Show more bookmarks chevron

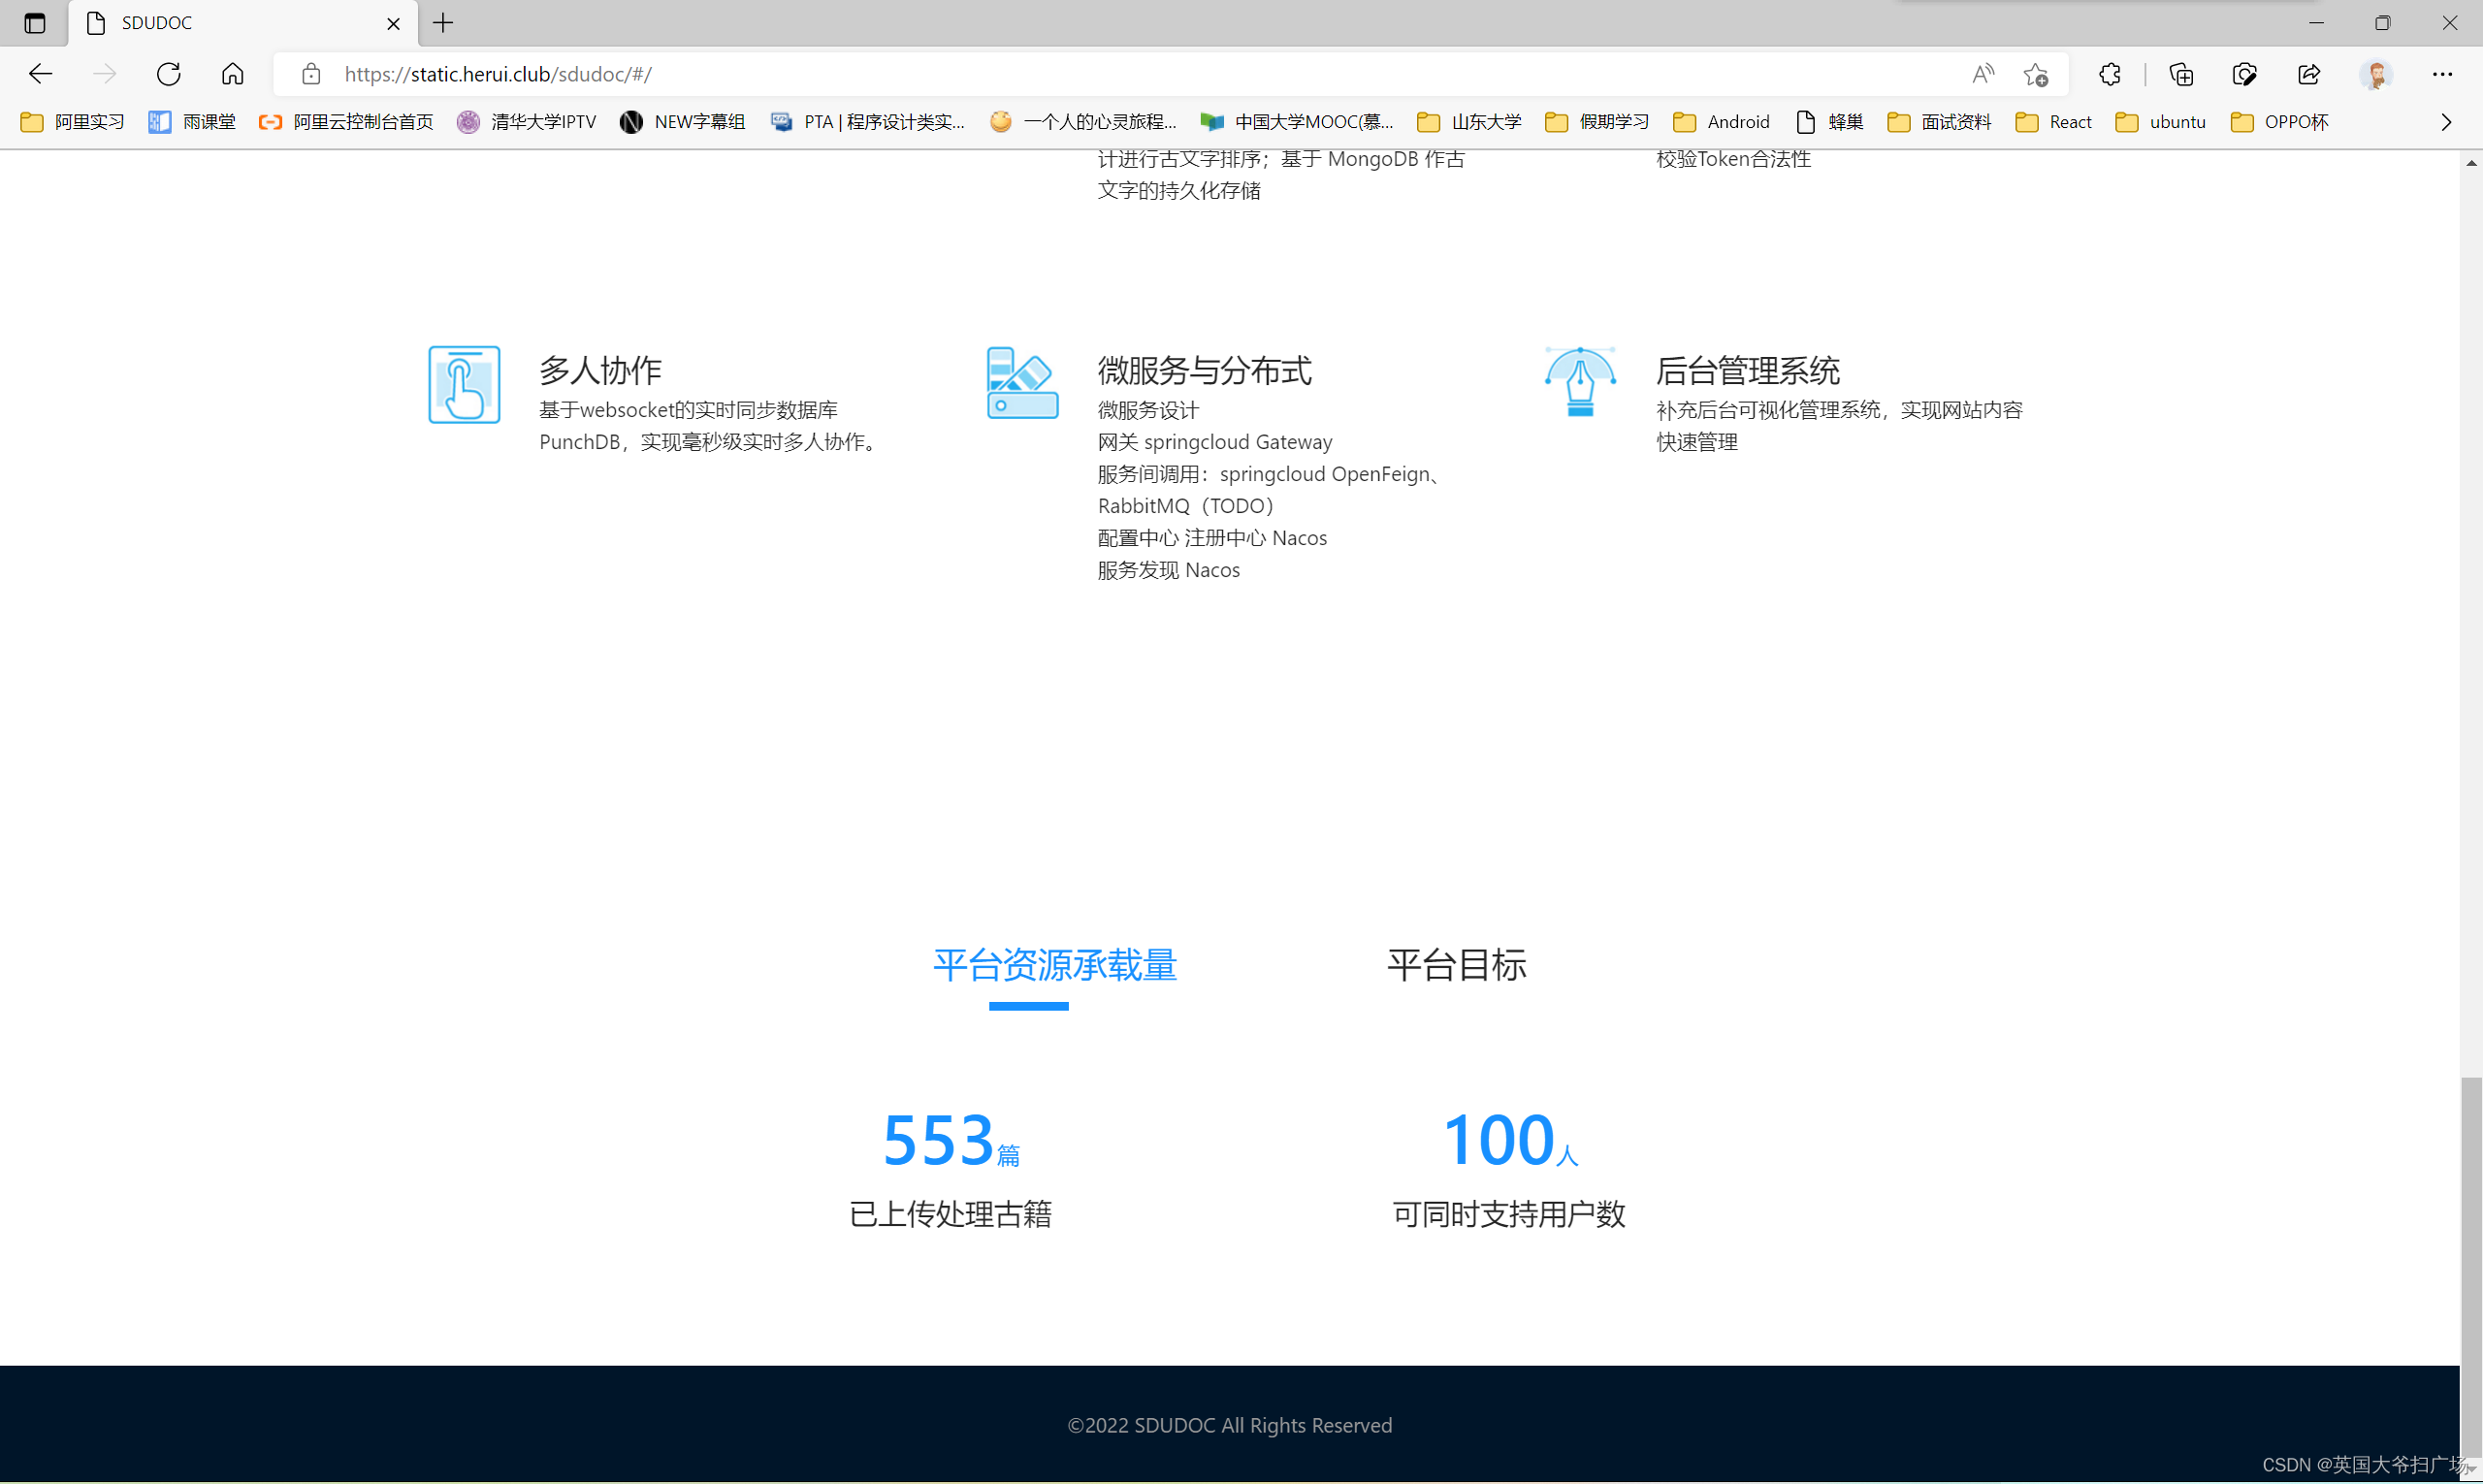point(2446,122)
